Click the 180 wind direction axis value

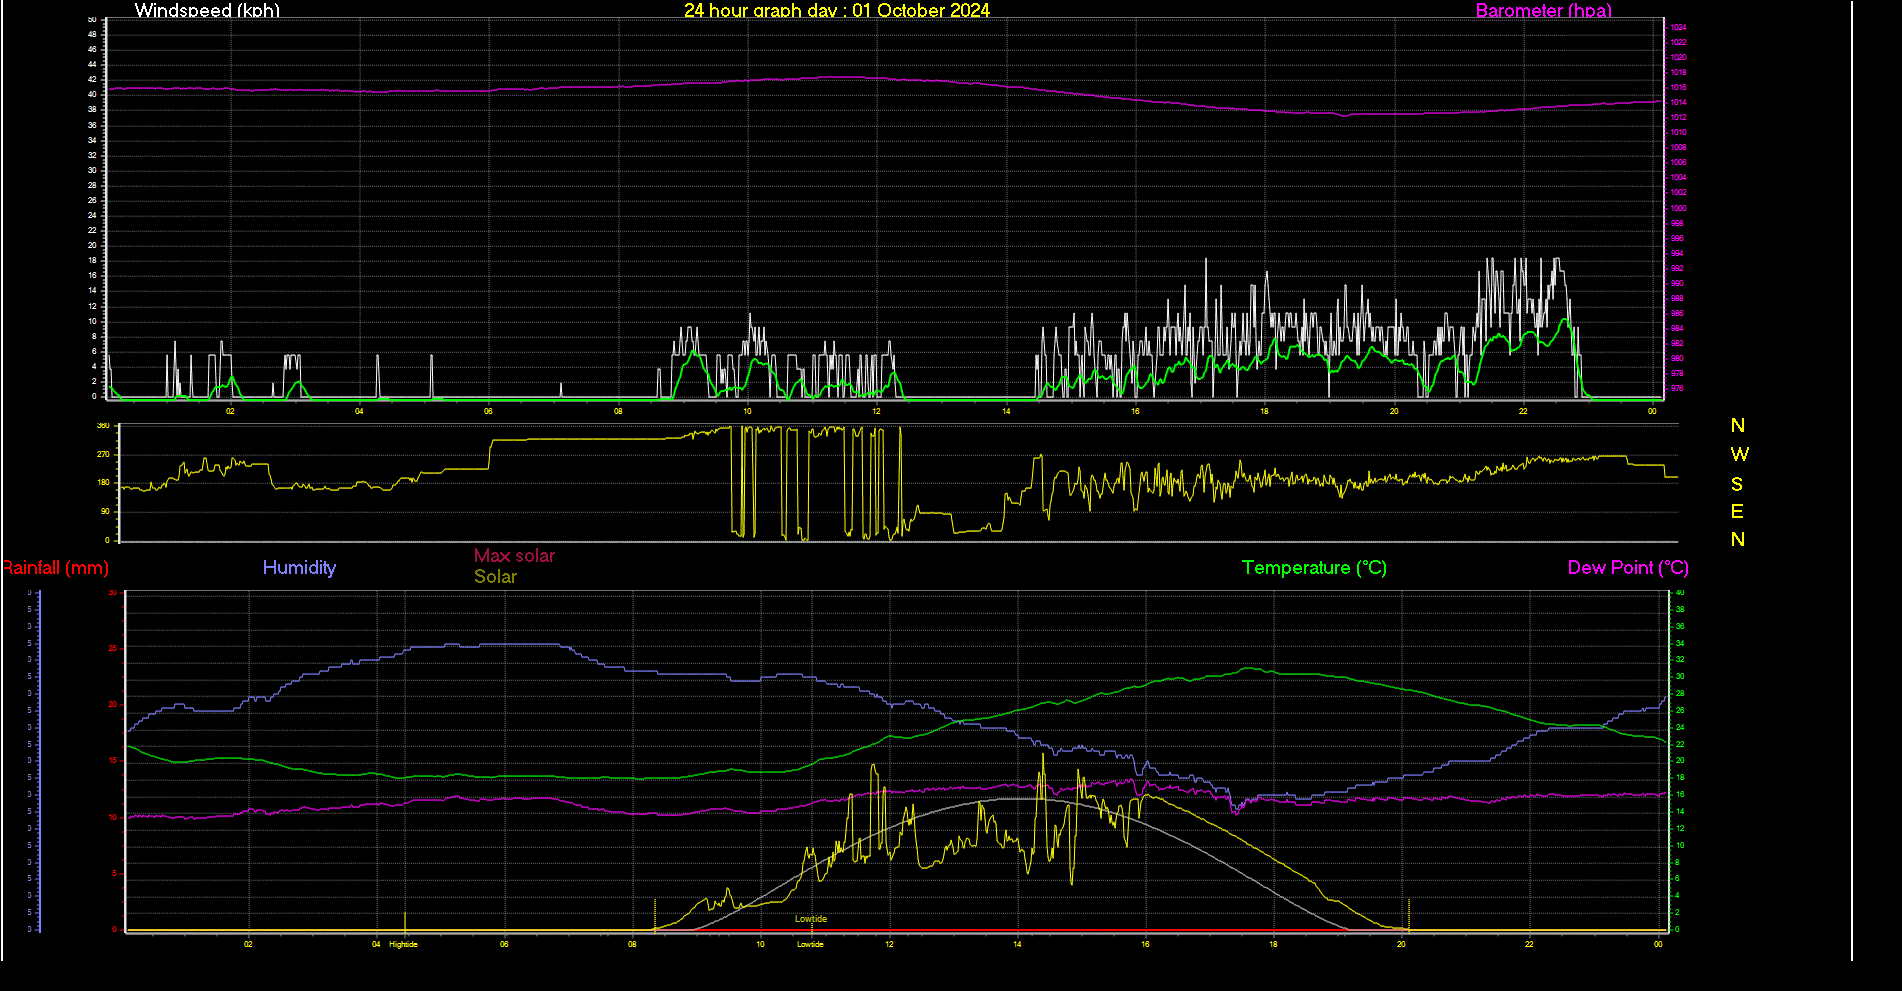(x=103, y=483)
